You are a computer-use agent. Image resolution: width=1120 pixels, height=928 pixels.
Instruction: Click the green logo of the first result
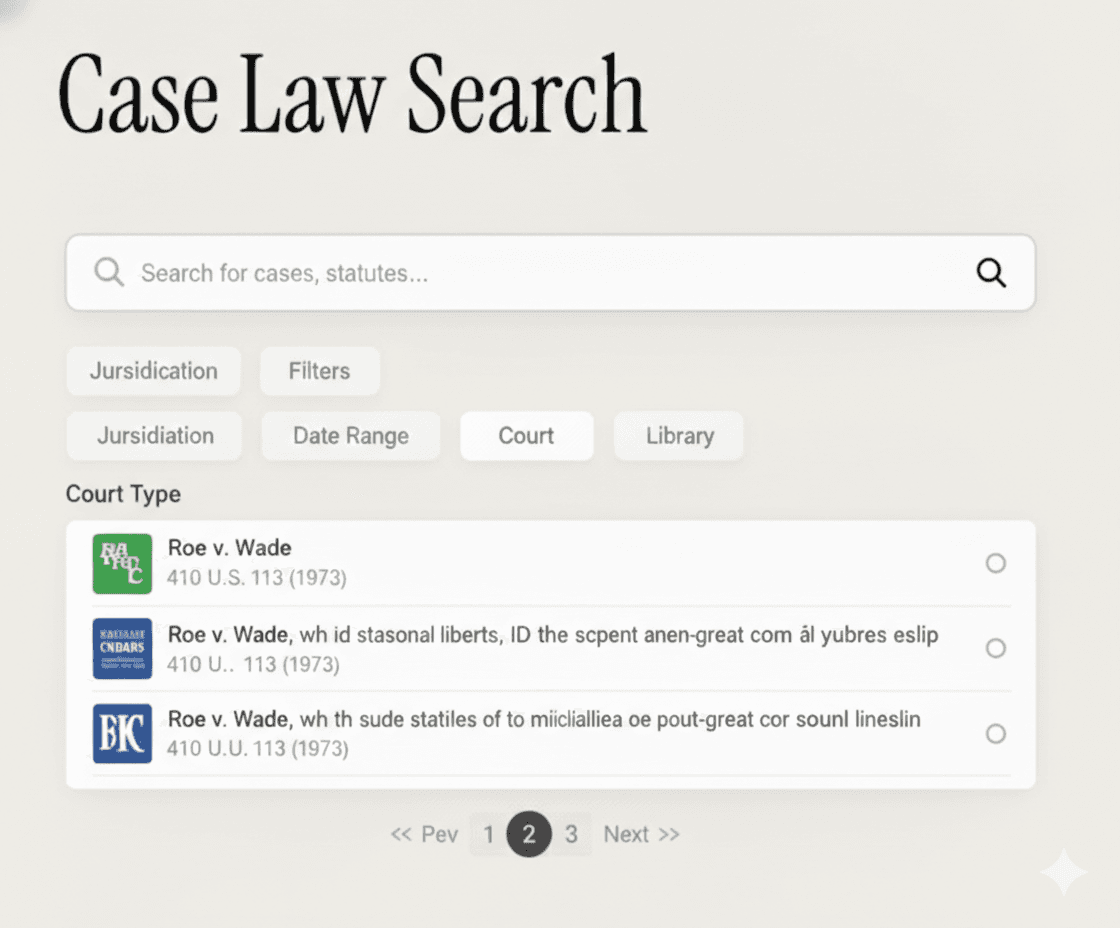121,563
